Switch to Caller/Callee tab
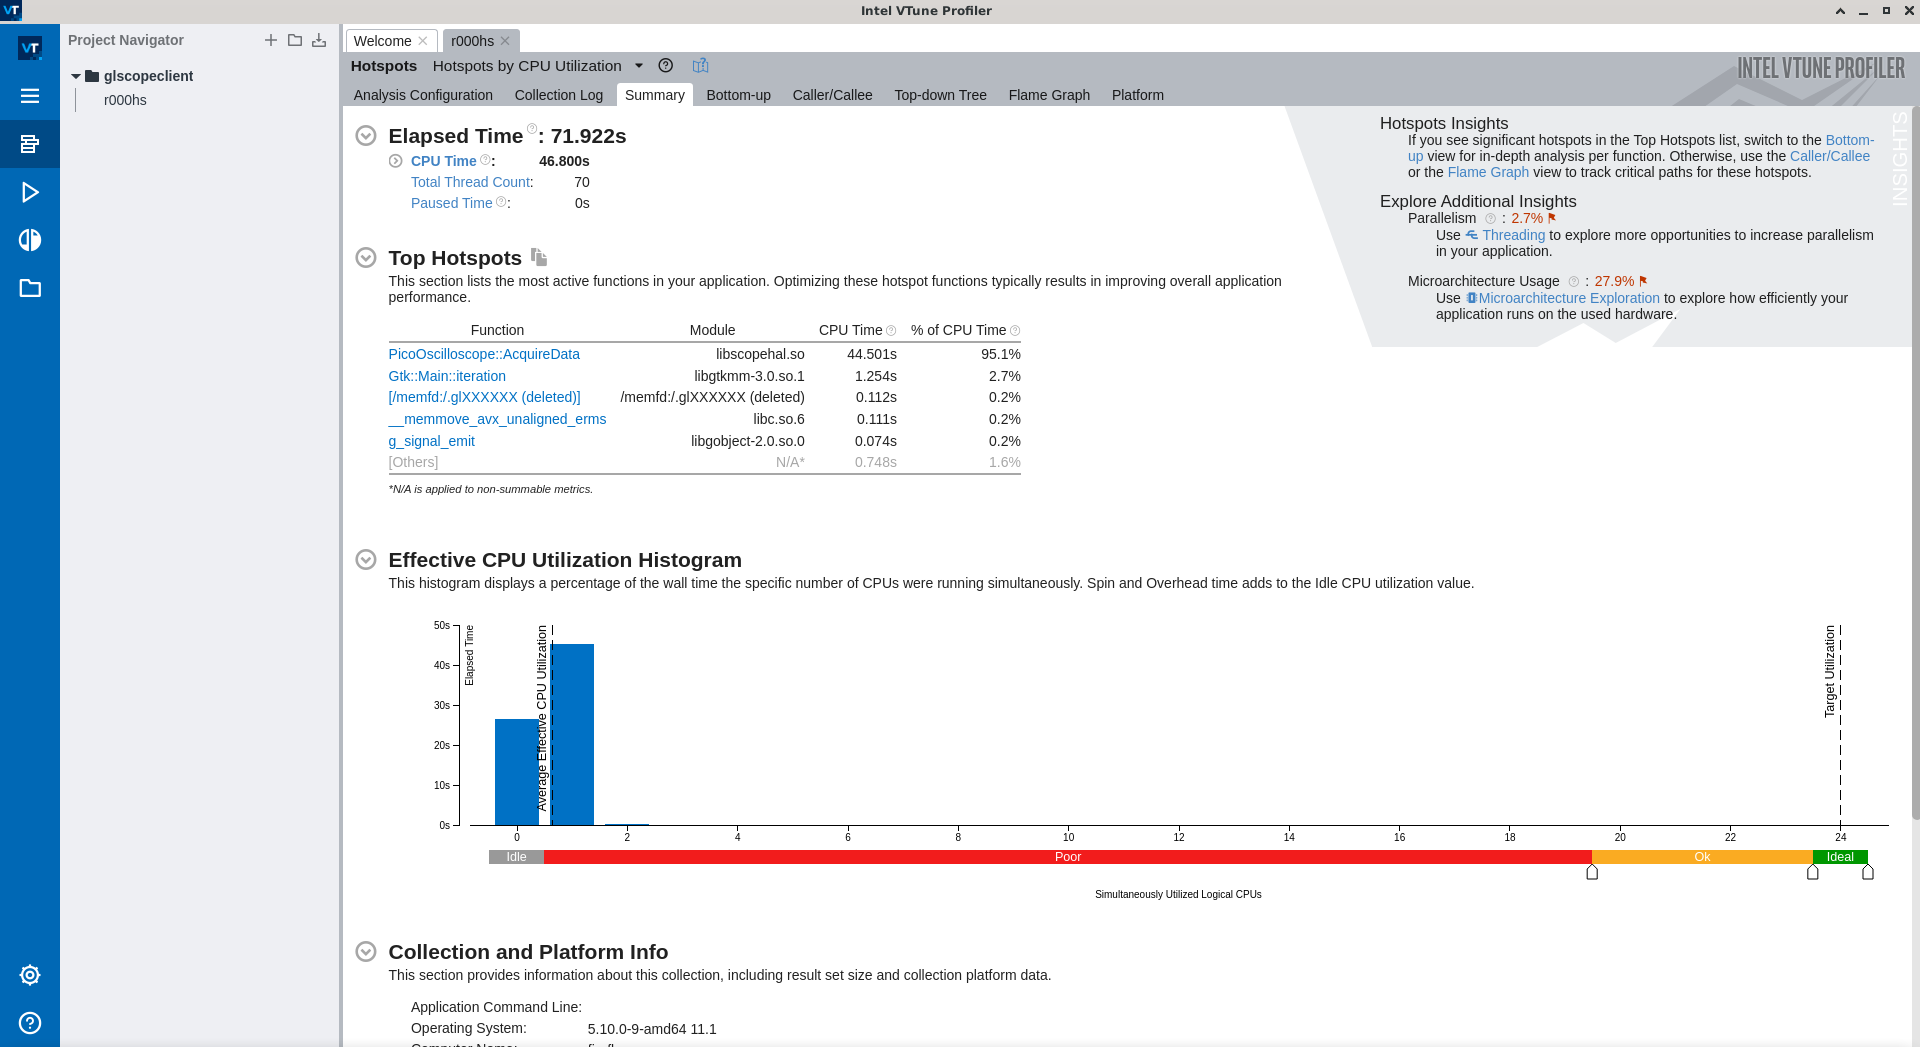The height and width of the screenshot is (1047, 1920). pyautogui.click(x=832, y=95)
